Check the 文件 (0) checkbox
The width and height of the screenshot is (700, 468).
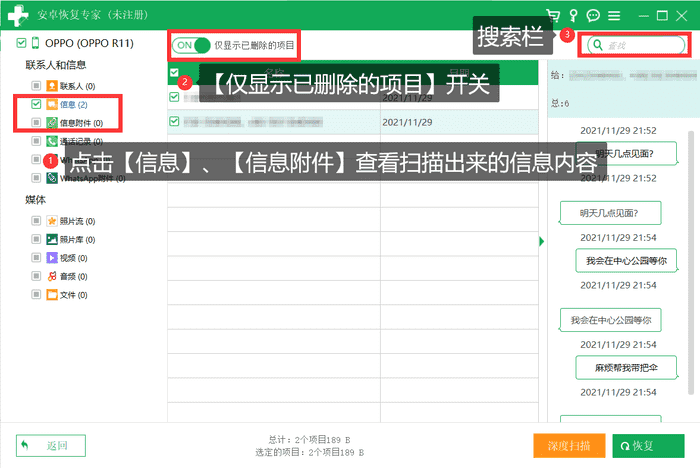point(36,294)
